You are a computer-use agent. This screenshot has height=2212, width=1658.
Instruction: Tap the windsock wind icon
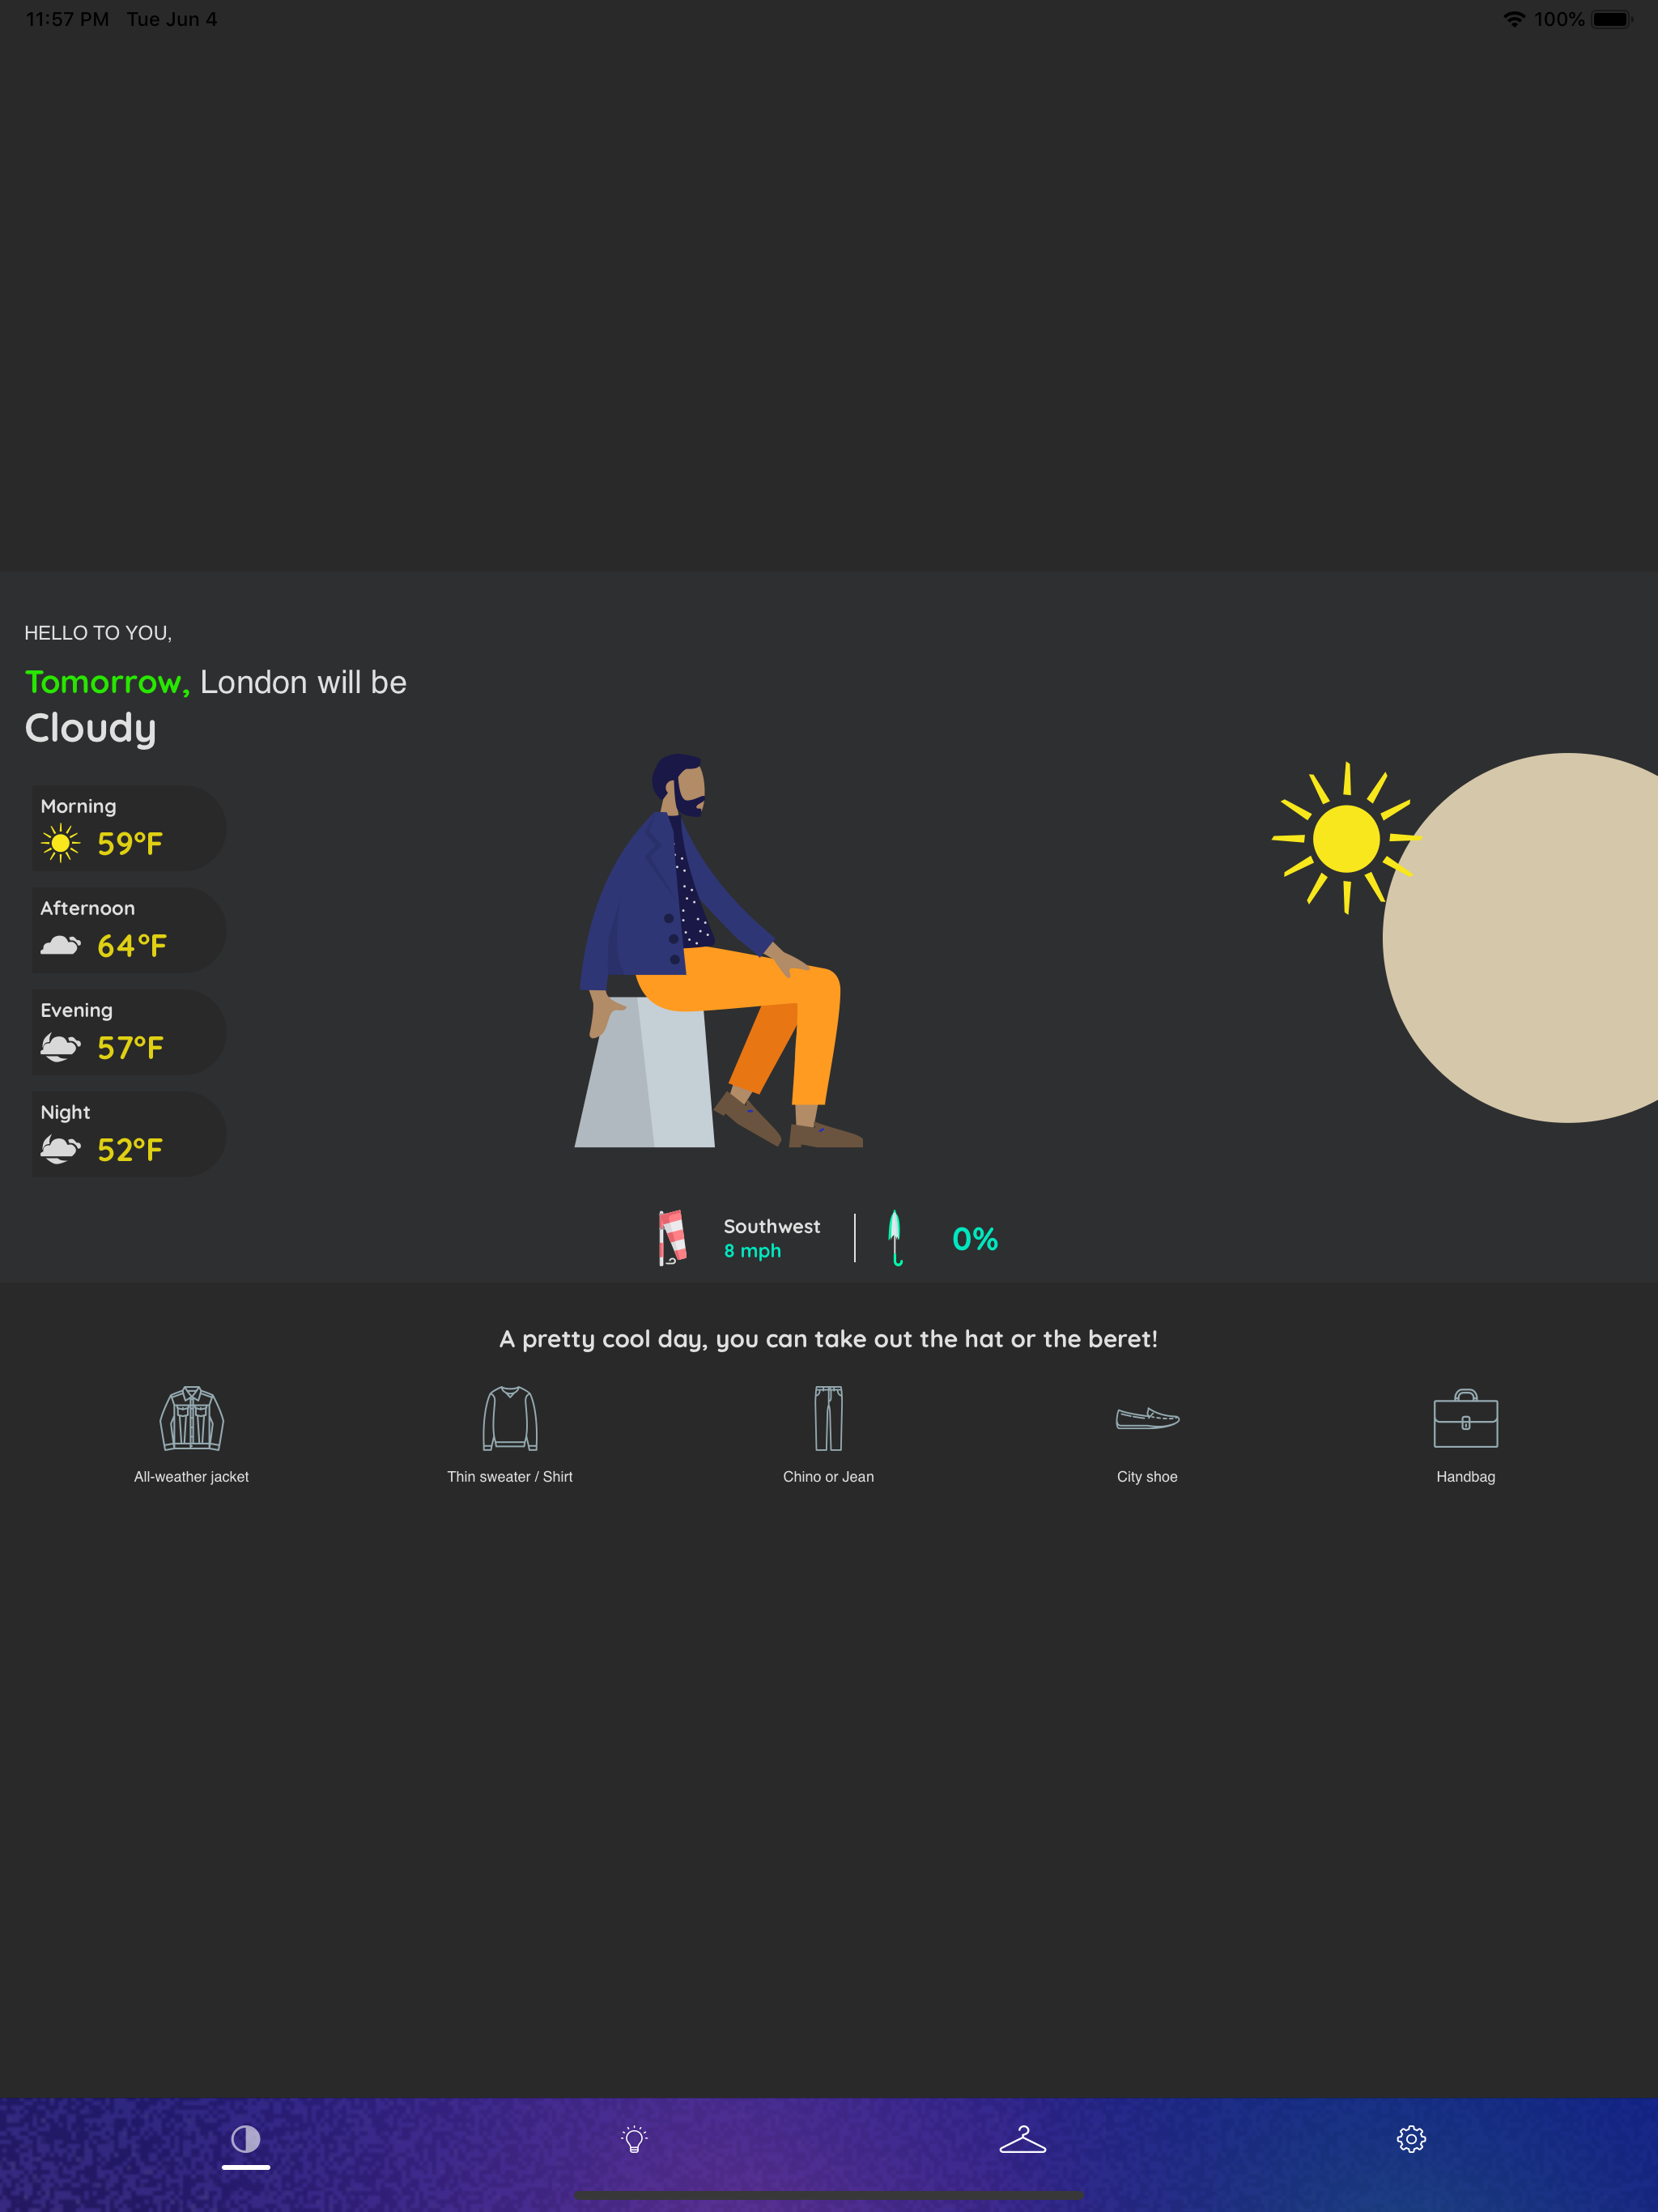click(673, 1238)
